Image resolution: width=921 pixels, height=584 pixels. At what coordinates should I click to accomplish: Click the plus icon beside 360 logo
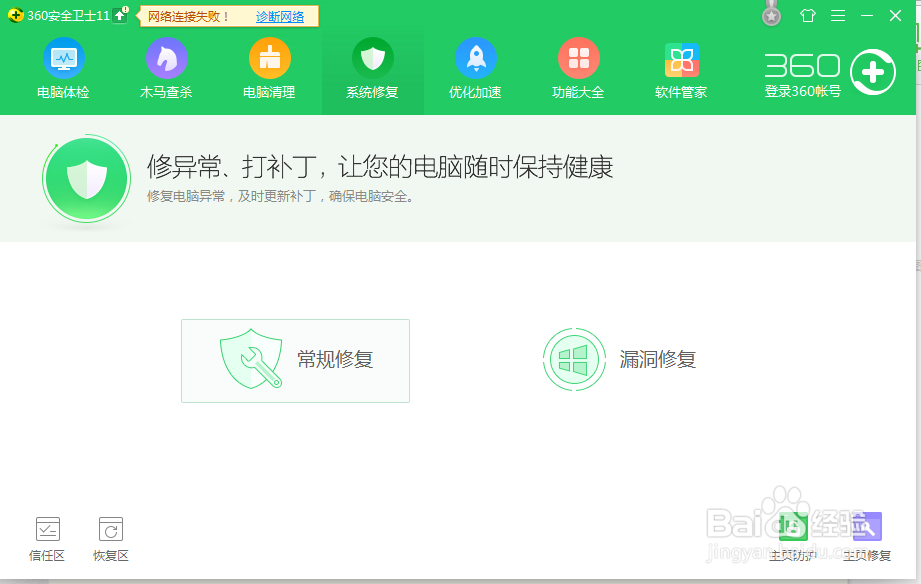point(875,71)
